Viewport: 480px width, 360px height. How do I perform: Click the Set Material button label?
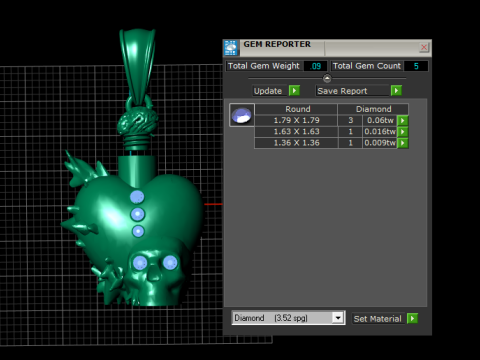tap(378, 319)
